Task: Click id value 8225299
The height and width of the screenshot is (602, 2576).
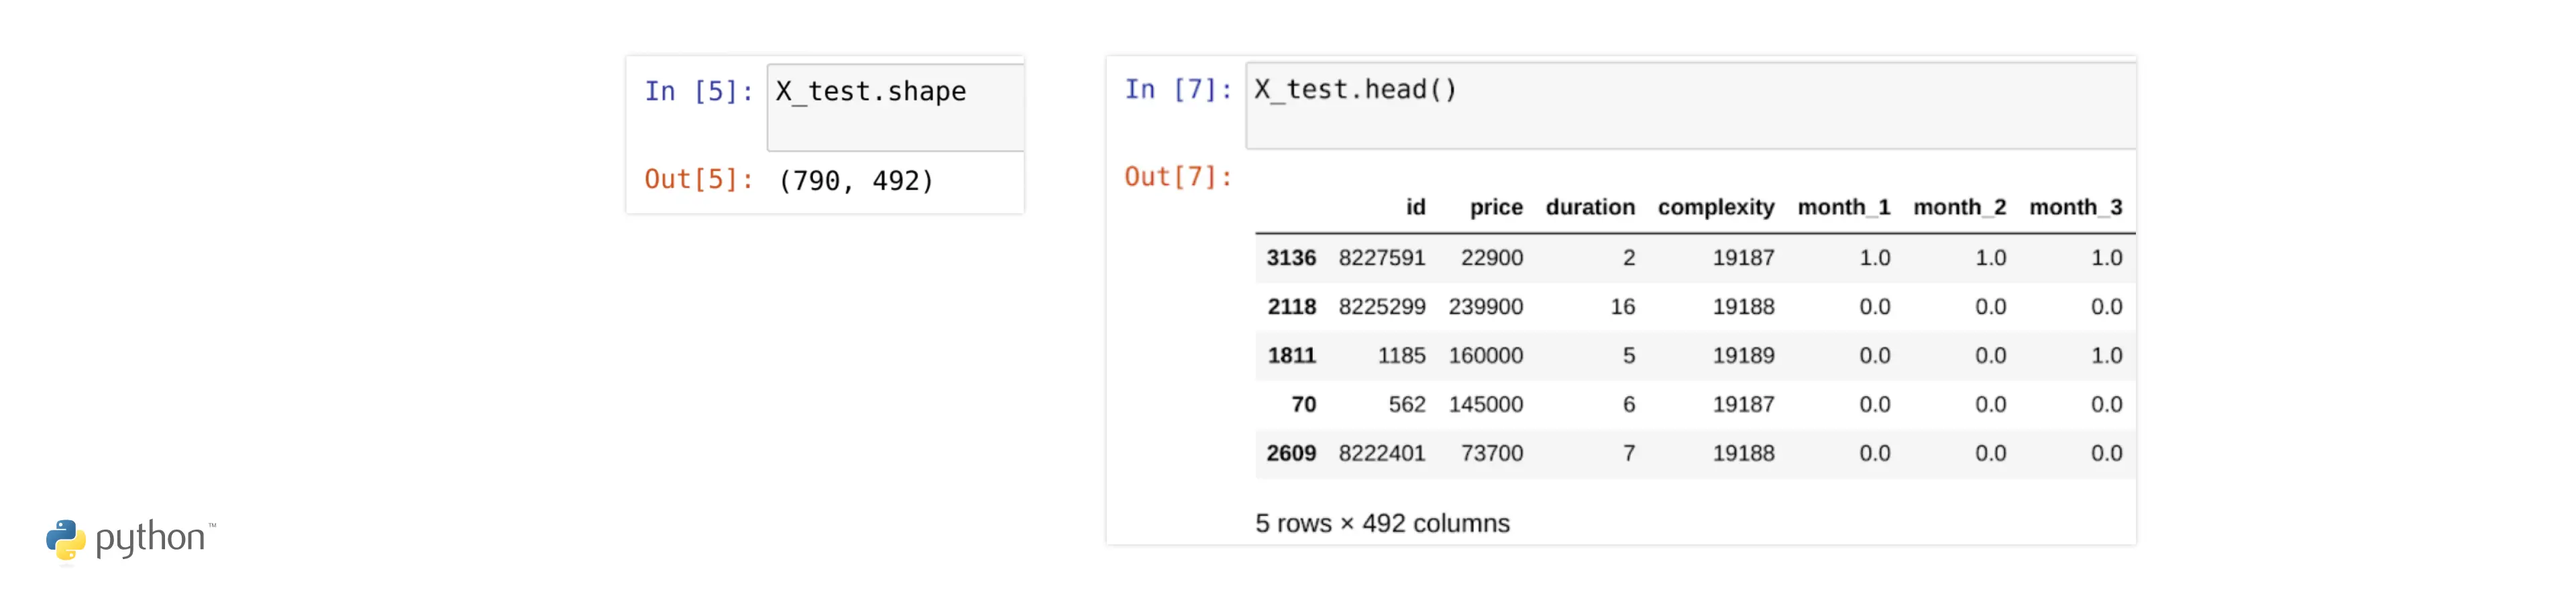Action: coord(1382,307)
